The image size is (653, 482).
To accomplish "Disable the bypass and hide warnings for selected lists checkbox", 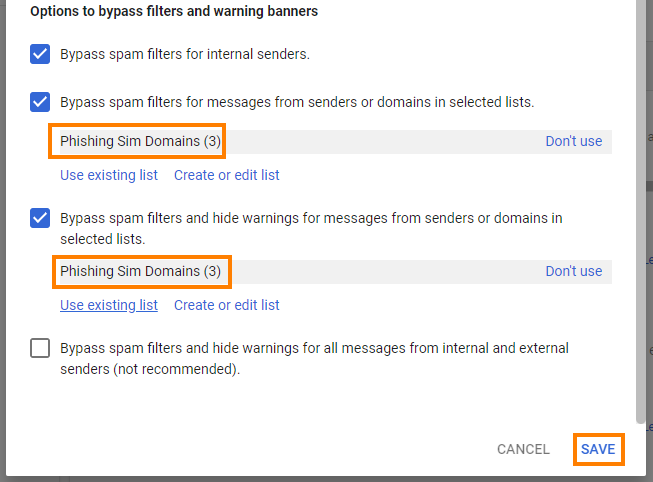I will [40, 218].
